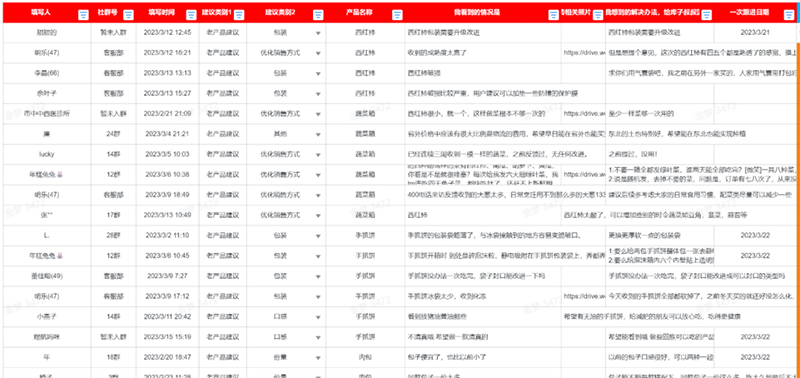Expand 建议类别2 dropdown in 2023/3/6 10:38 row
Screen dimensions: 800x378
(318, 175)
